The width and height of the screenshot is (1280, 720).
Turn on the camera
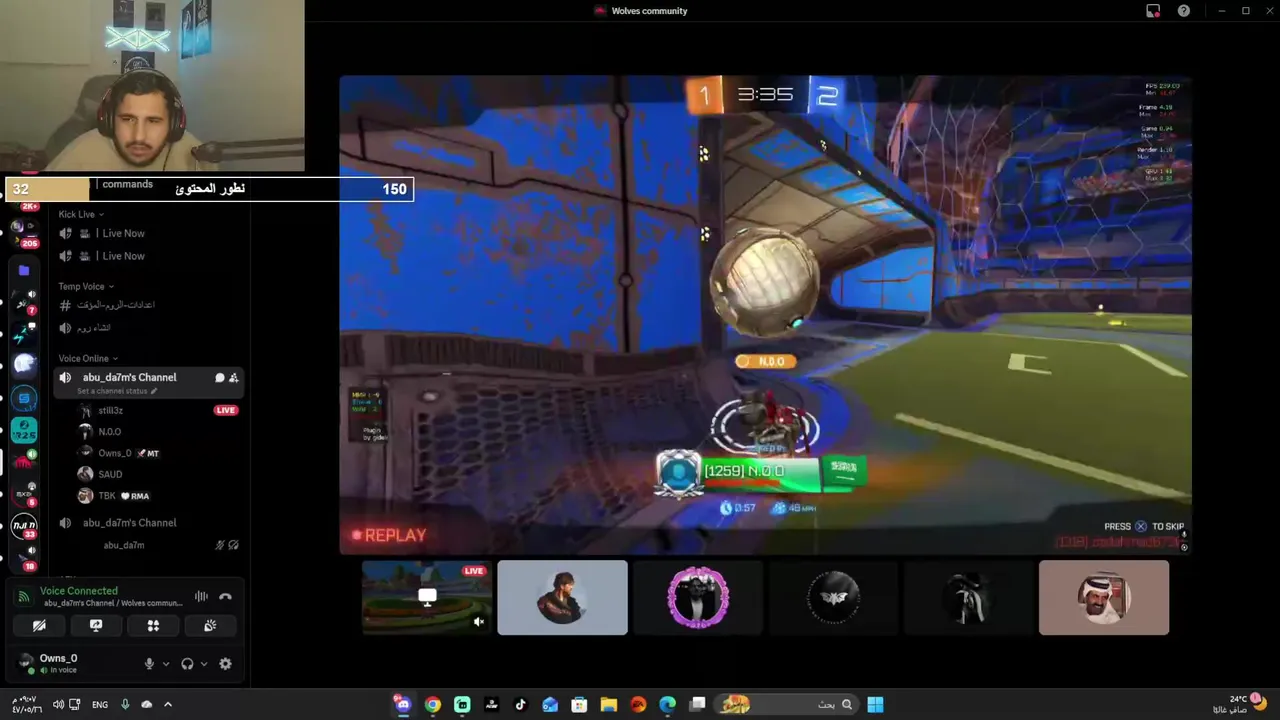39,626
